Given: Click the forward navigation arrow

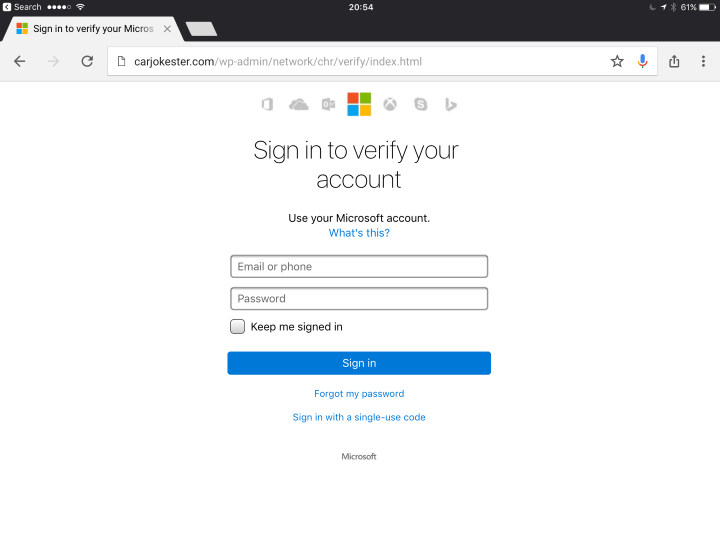Looking at the screenshot, I should [53, 61].
